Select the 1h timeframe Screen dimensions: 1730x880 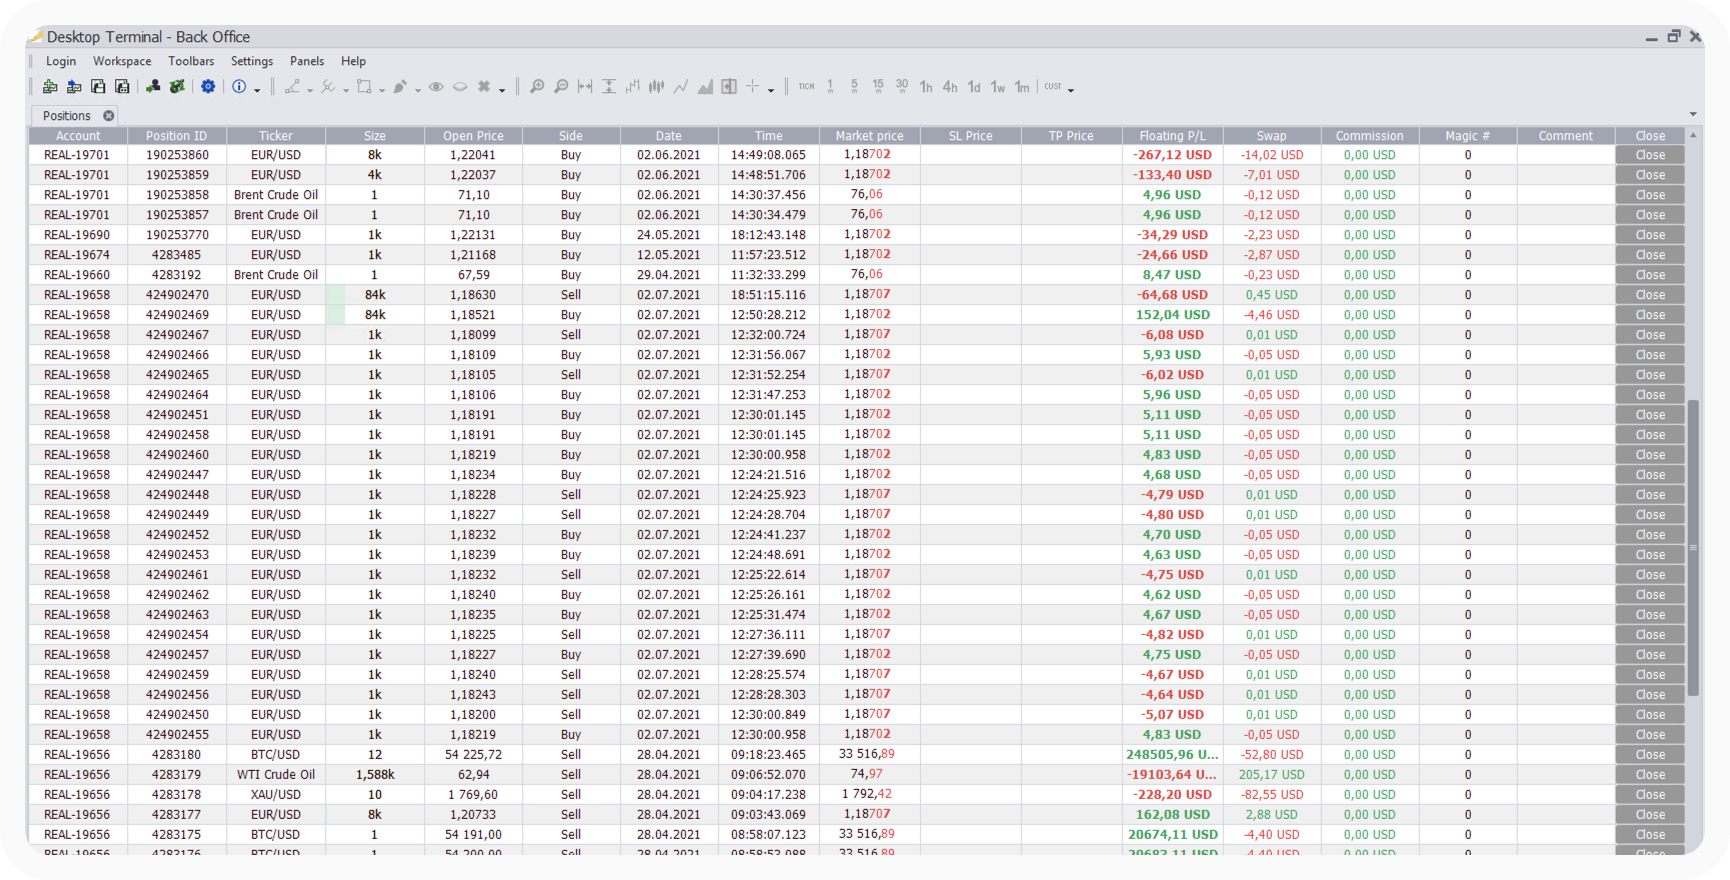pyautogui.click(x=926, y=87)
